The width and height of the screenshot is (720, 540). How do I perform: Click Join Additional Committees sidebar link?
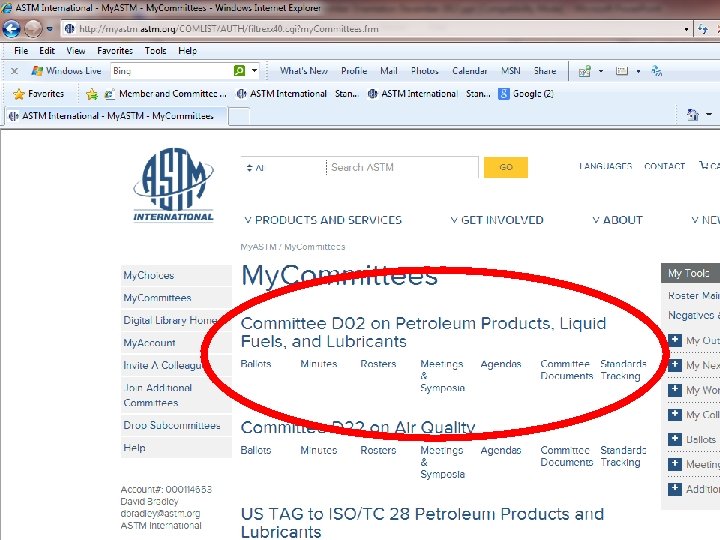pos(176,395)
